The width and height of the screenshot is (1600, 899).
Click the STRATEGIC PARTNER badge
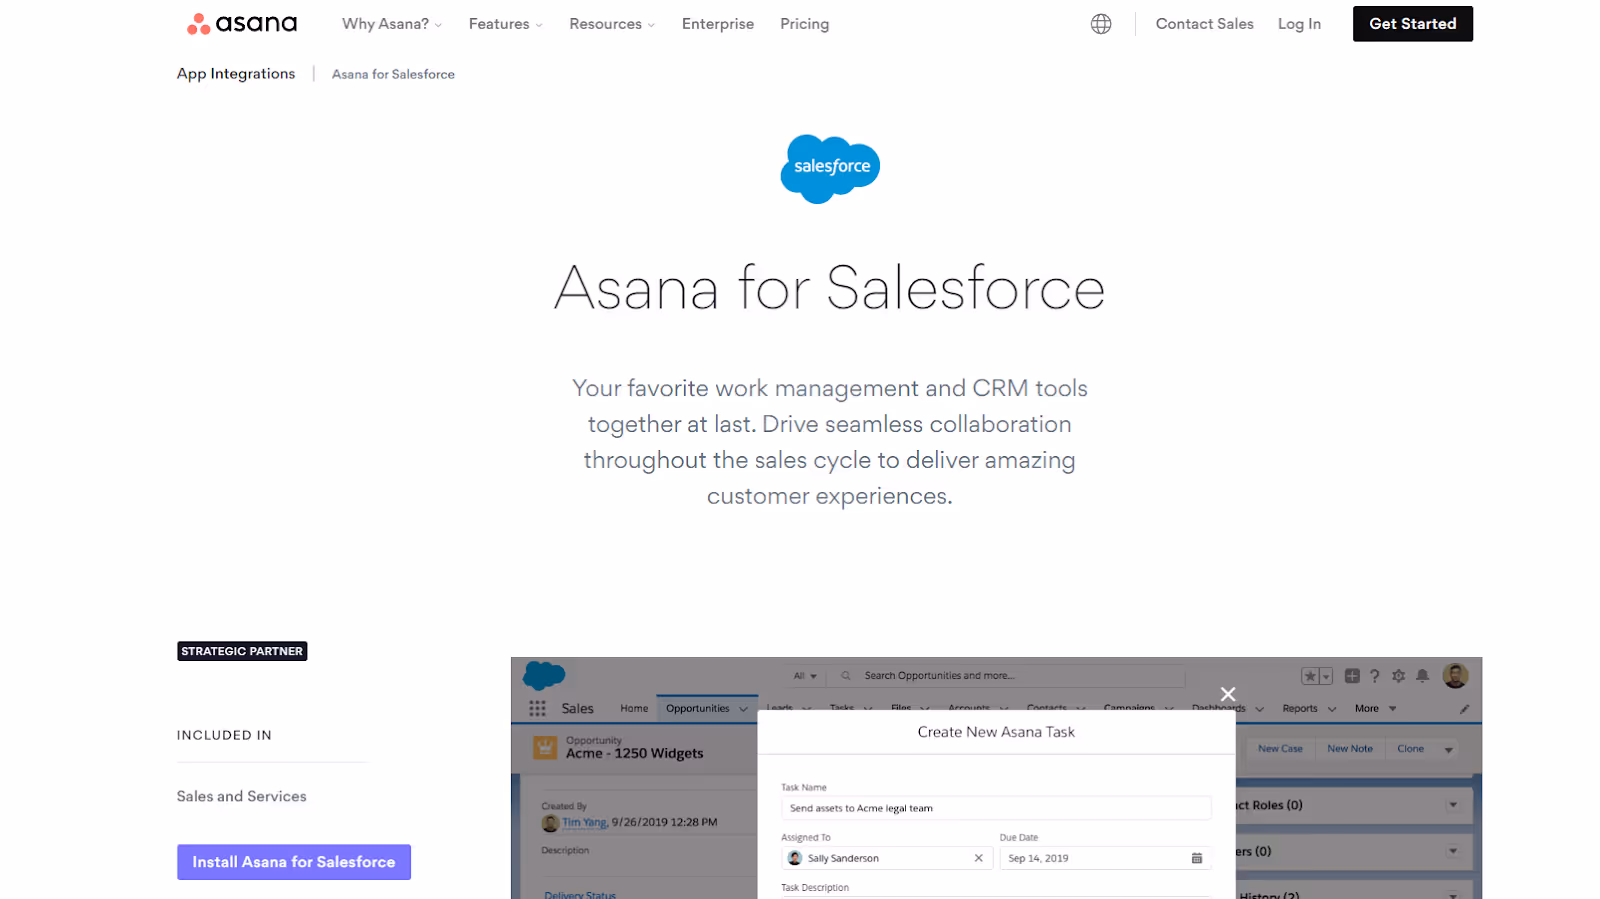[x=242, y=651]
